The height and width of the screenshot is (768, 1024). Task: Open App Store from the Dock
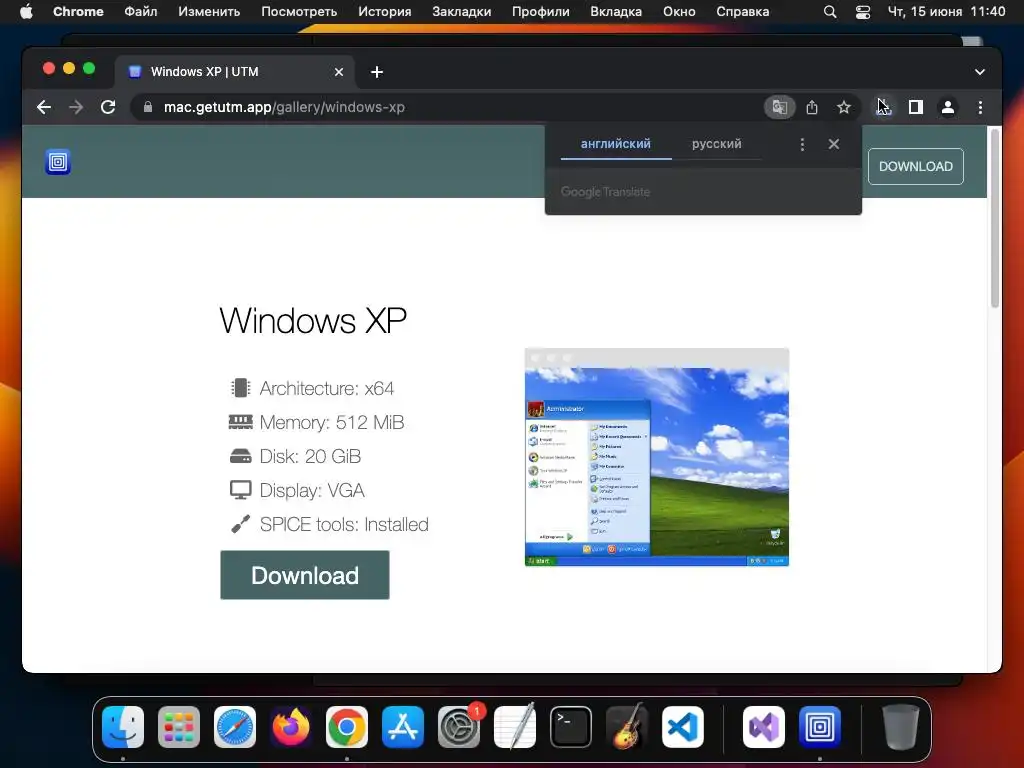pos(403,727)
